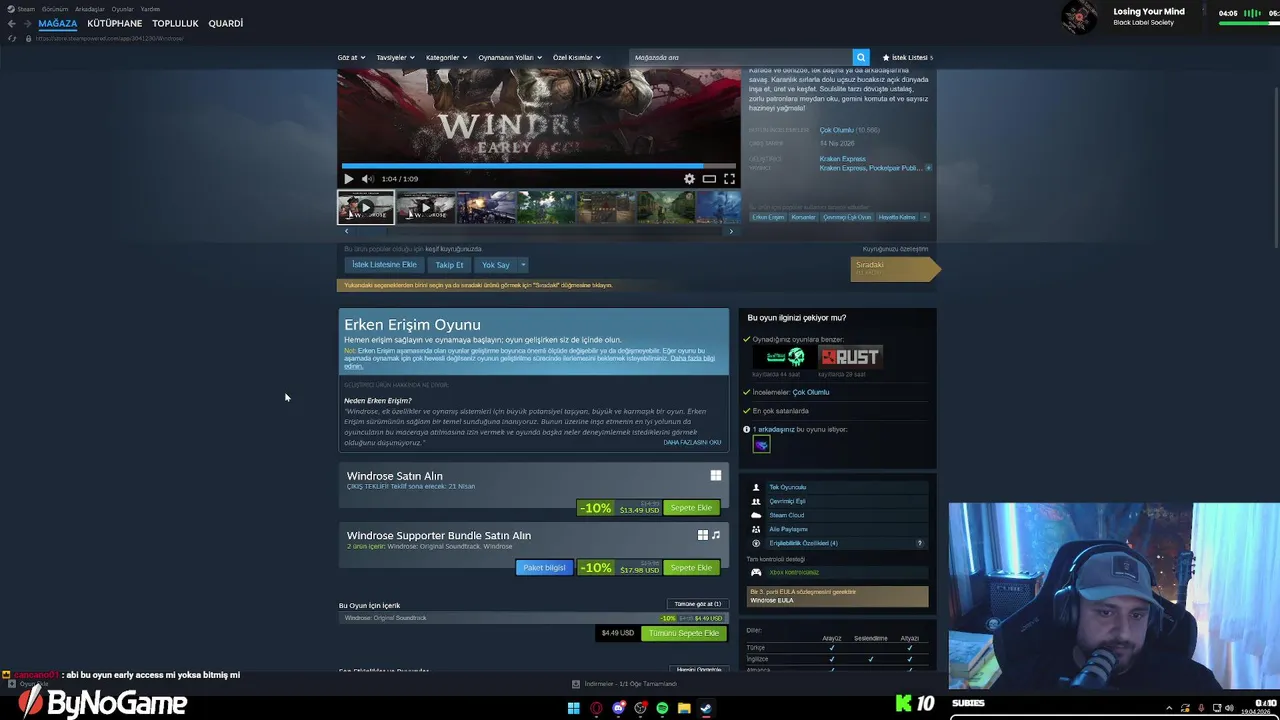
Task: Open the MAĞAZA tab
Action: coord(58,23)
